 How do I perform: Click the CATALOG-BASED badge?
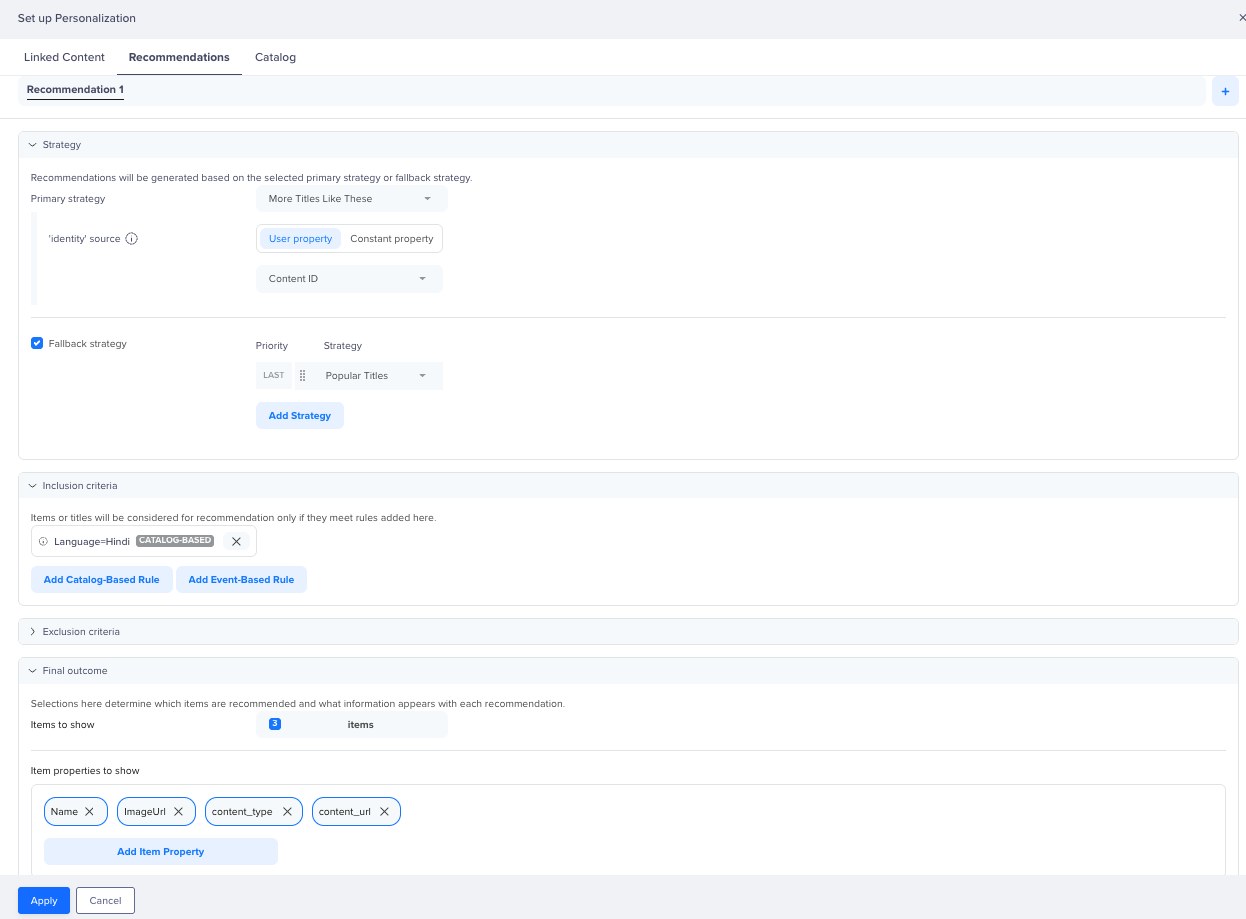tap(176, 541)
